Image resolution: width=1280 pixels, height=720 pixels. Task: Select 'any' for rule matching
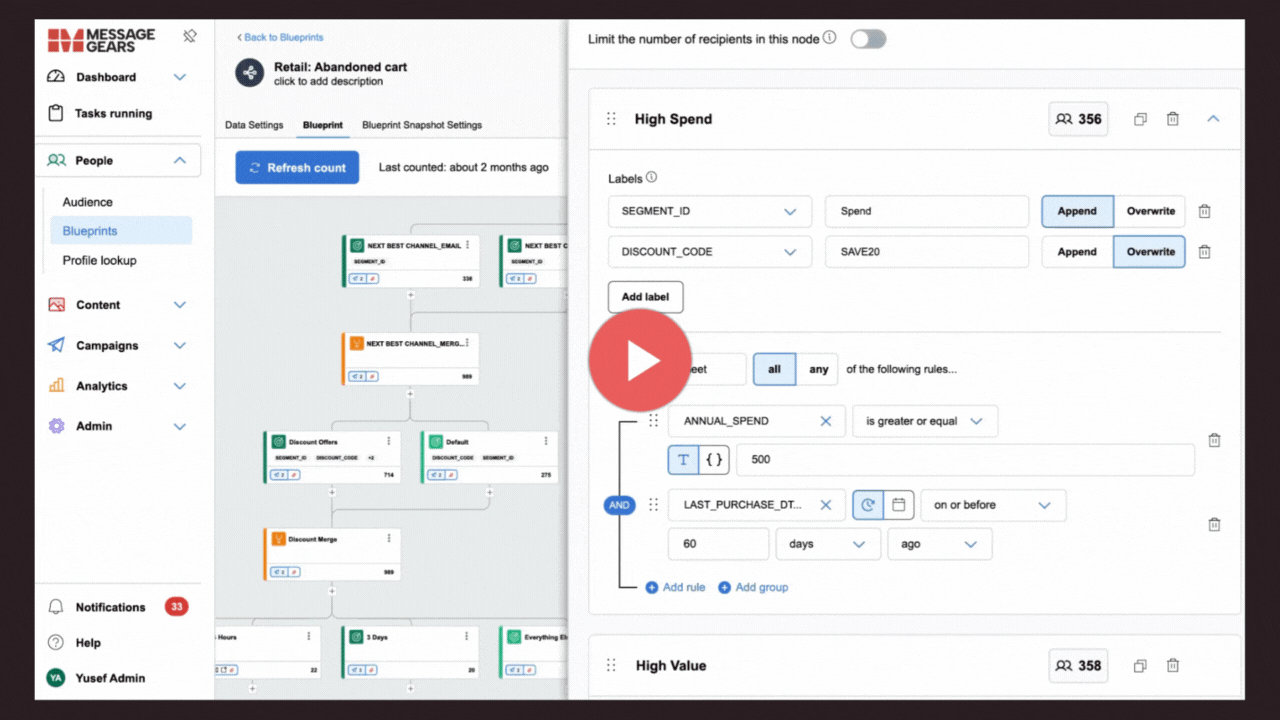pos(818,369)
